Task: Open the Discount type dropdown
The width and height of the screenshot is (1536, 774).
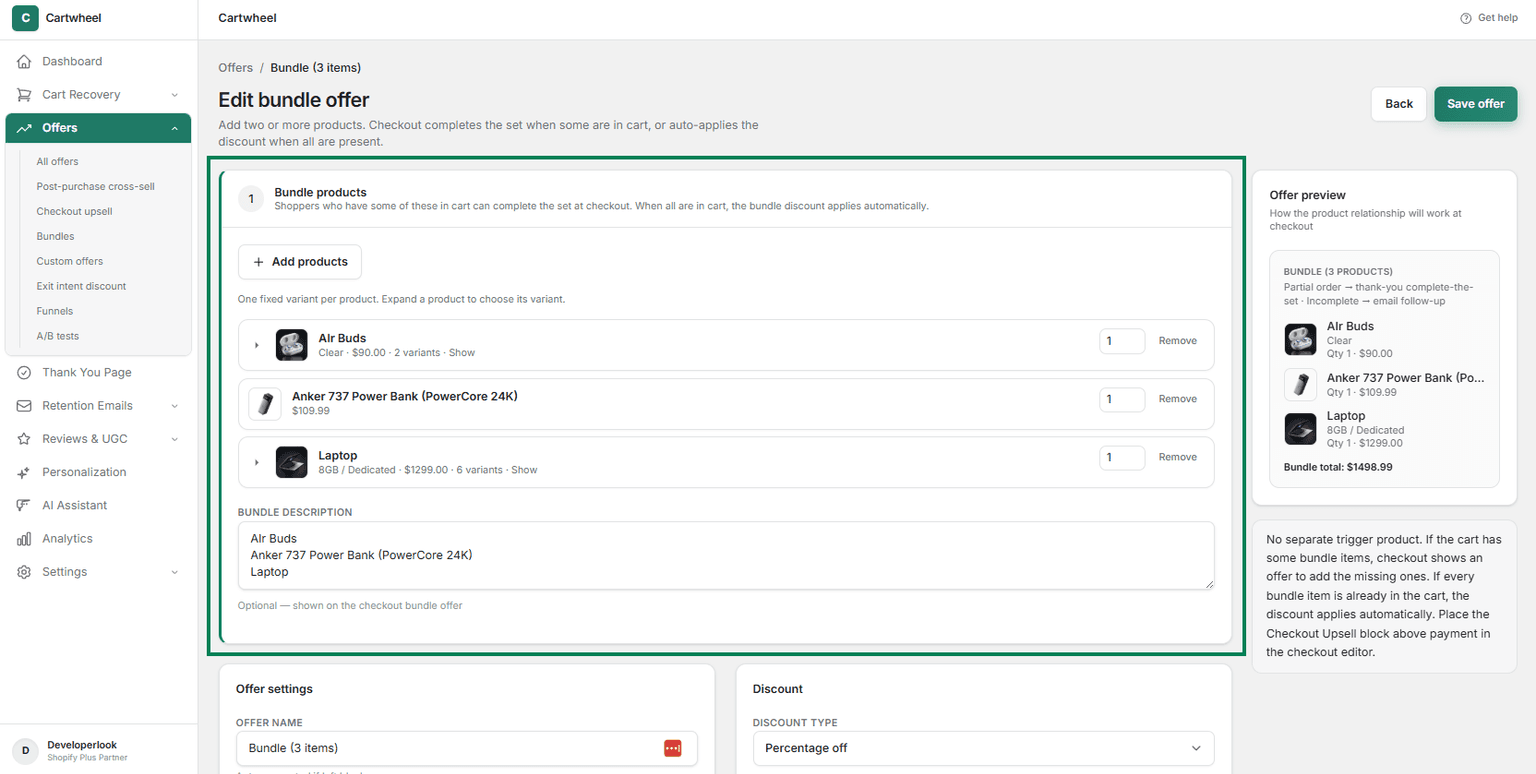Action: coord(983,748)
